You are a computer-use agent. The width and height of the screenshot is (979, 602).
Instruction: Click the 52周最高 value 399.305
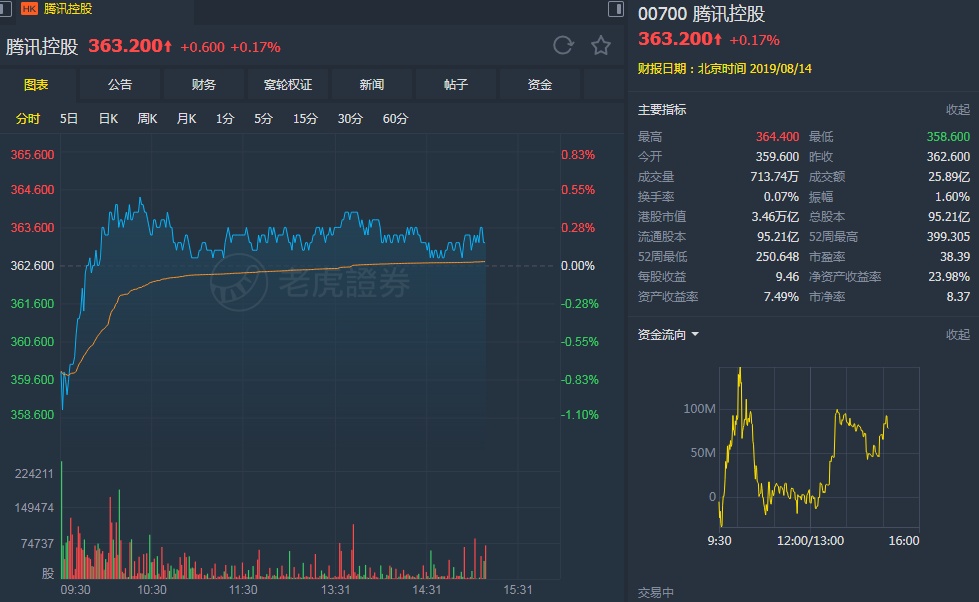(948, 237)
